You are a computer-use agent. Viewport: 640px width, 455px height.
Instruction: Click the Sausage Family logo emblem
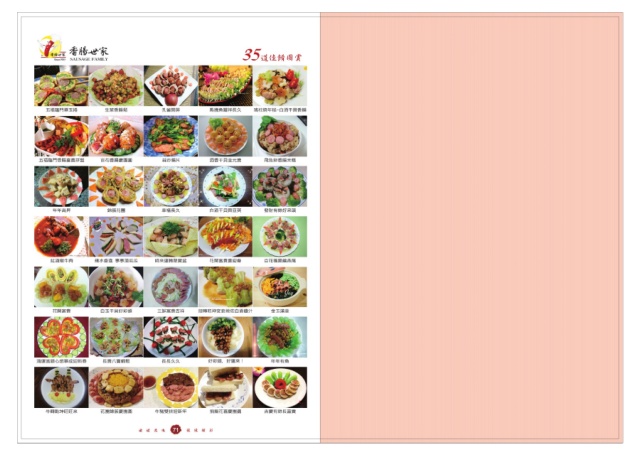(51, 48)
